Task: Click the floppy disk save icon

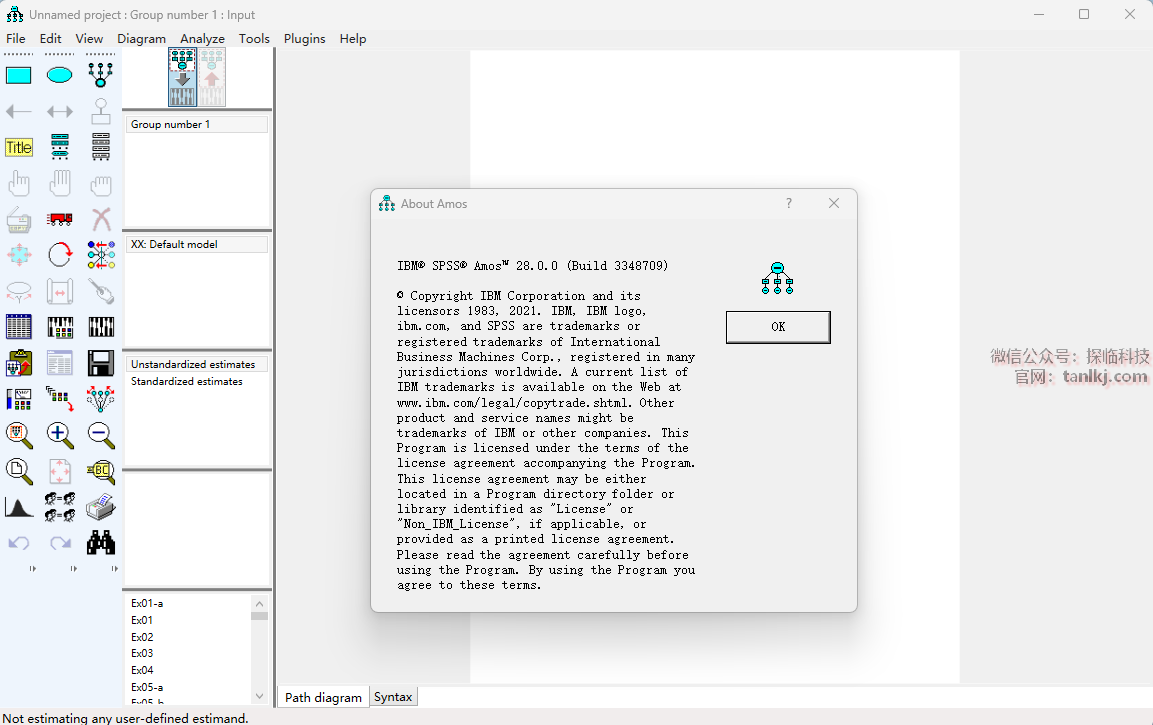Action: pyautogui.click(x=101, y=363)
